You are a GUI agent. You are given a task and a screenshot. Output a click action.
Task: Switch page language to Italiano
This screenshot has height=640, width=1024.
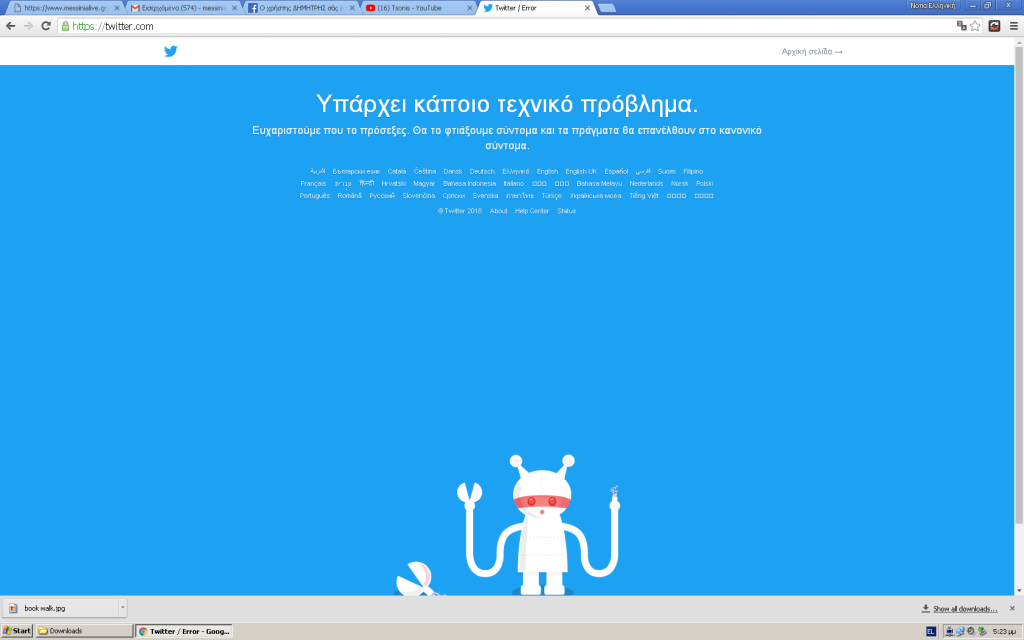pos(513,184)
